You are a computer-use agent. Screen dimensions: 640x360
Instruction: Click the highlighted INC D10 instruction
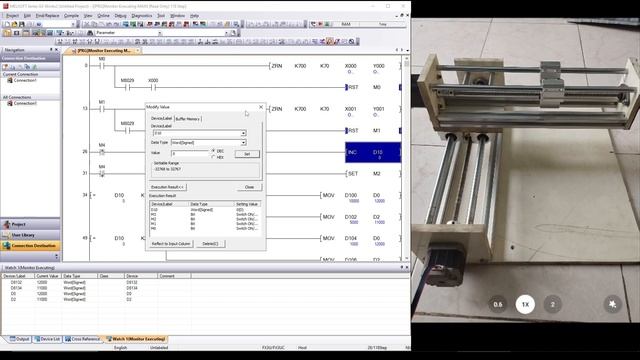[373, 152]
